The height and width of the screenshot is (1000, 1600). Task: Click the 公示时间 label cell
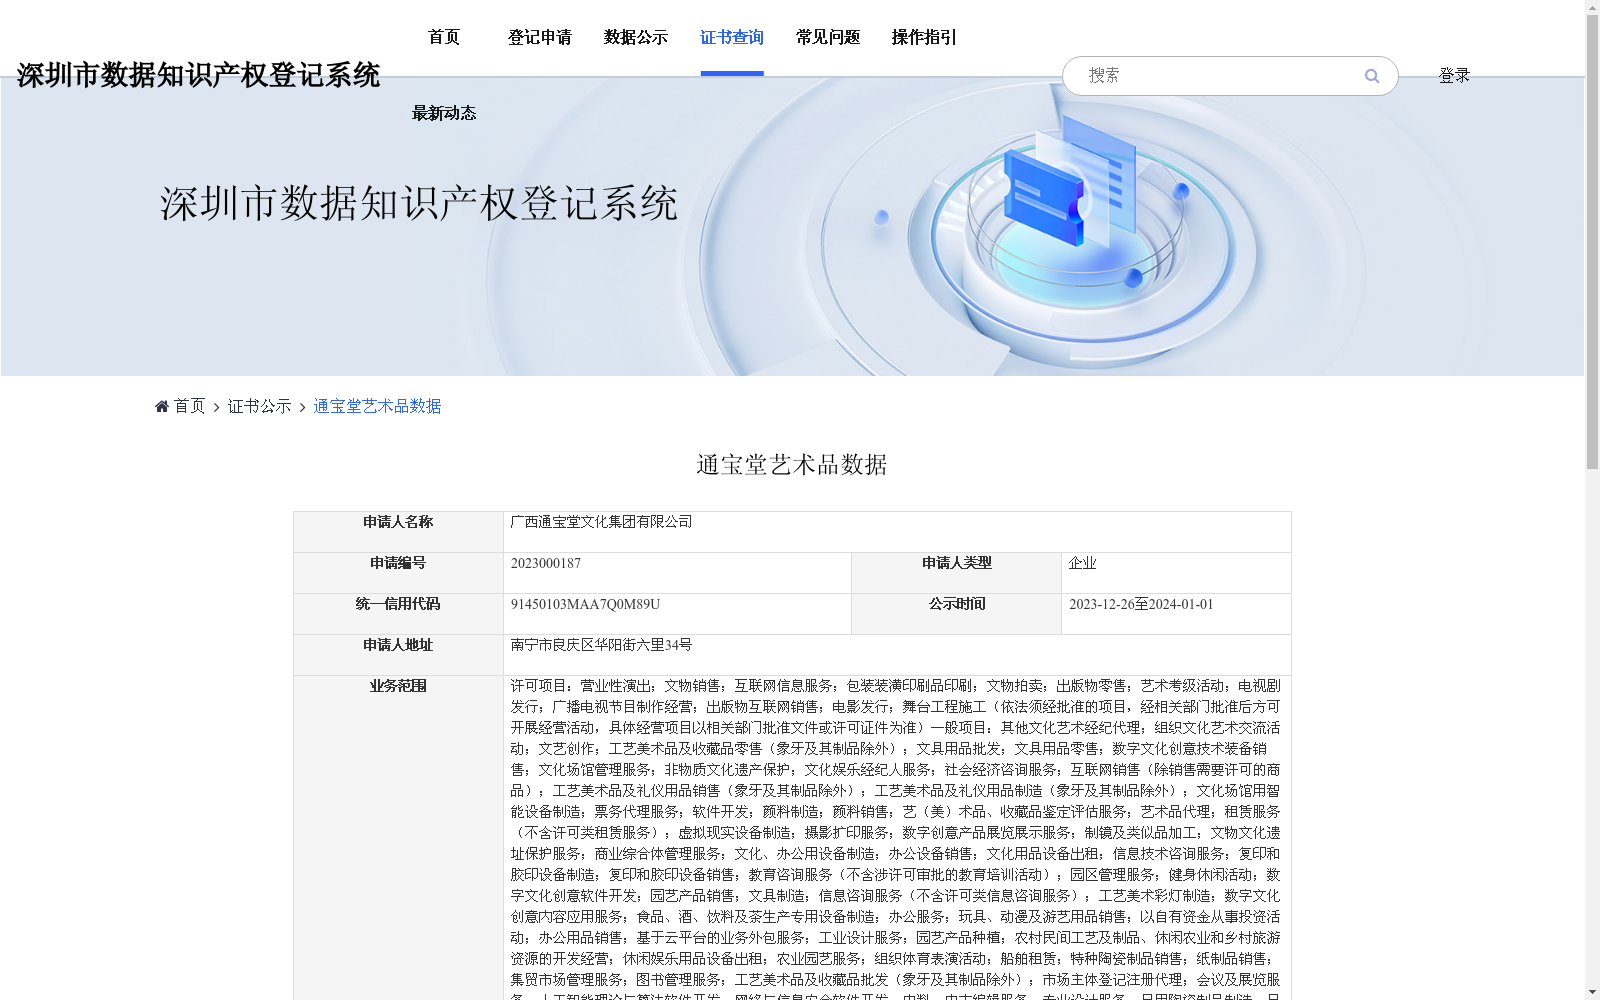(956, 614)
